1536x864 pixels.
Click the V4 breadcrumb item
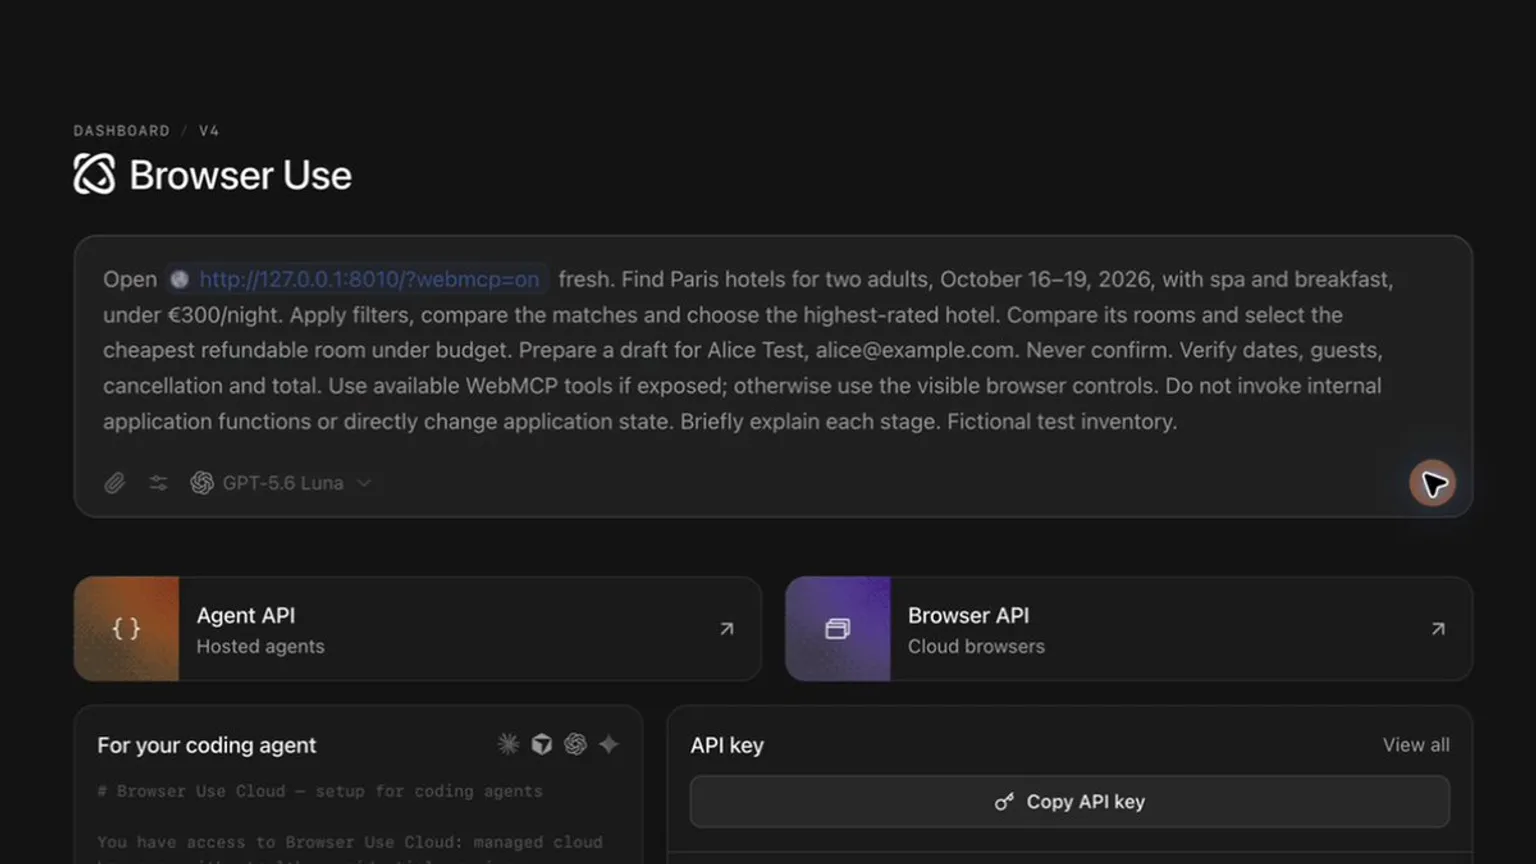tap(209, 131)
